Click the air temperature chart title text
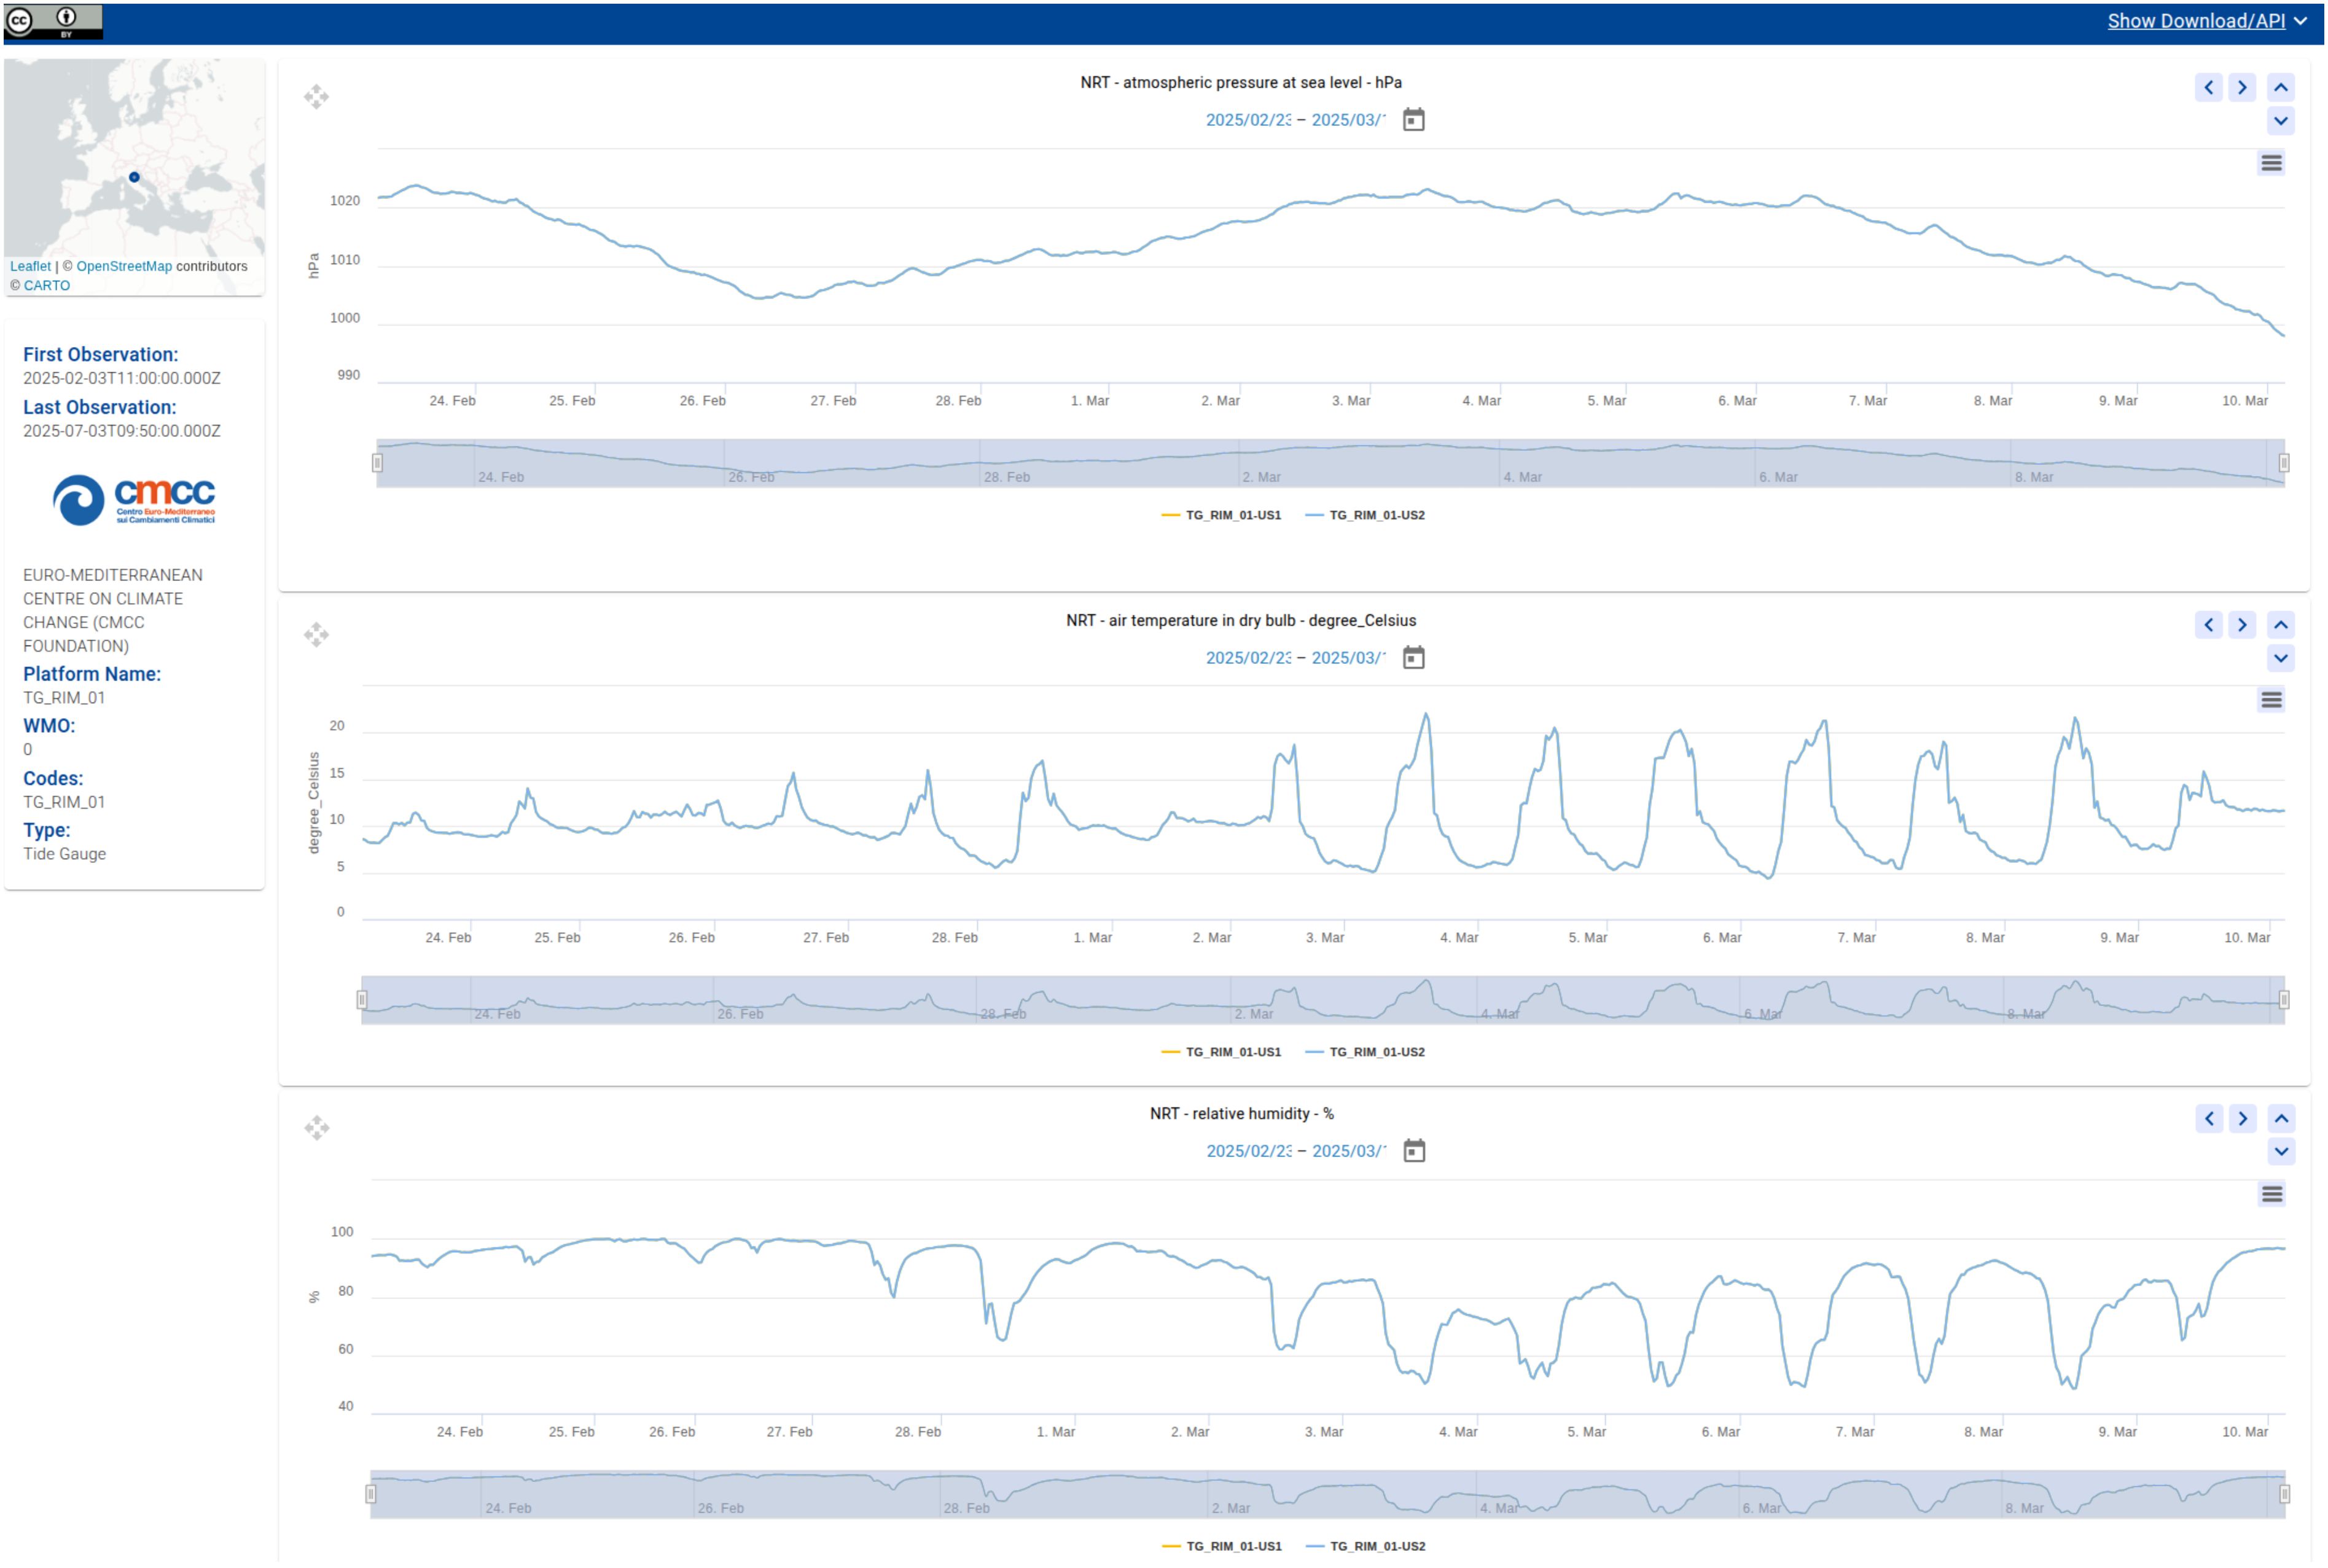Viewport: 2328px width, 1568px height. (x=1240, y=621)
